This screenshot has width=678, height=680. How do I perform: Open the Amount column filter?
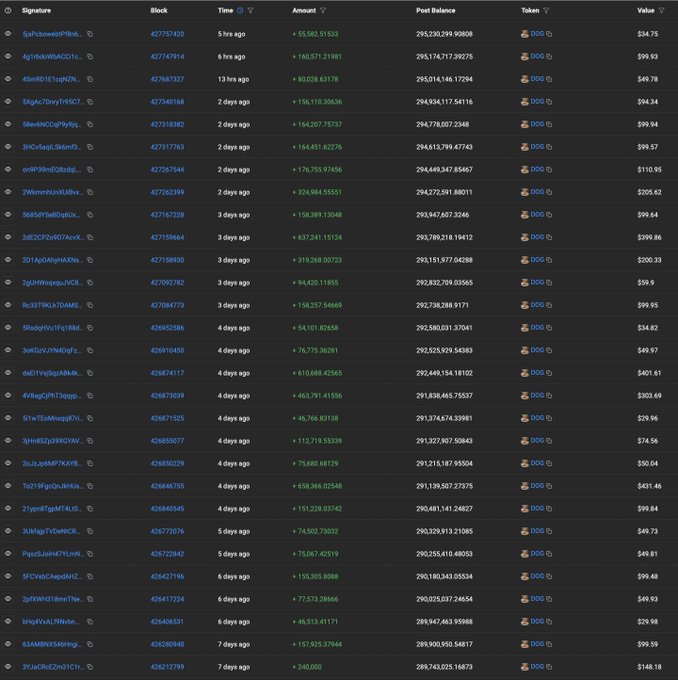coord(323,10)
